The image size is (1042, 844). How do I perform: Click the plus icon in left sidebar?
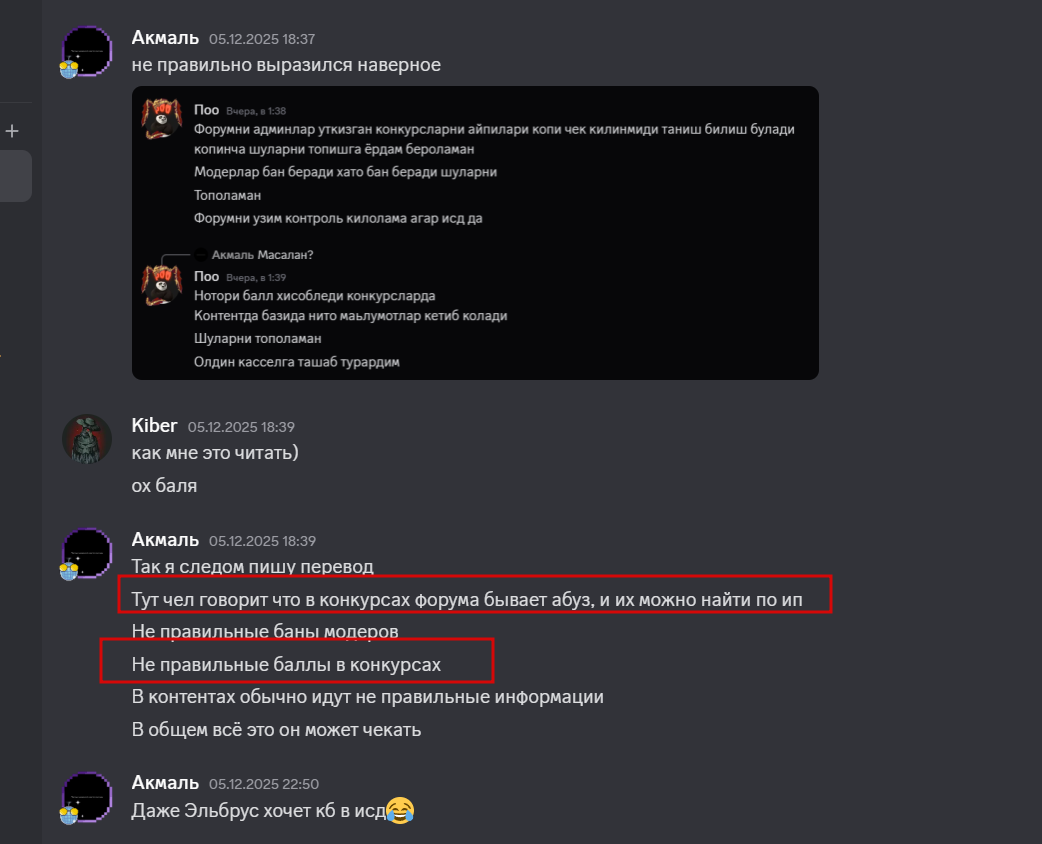tap(12, 131)
